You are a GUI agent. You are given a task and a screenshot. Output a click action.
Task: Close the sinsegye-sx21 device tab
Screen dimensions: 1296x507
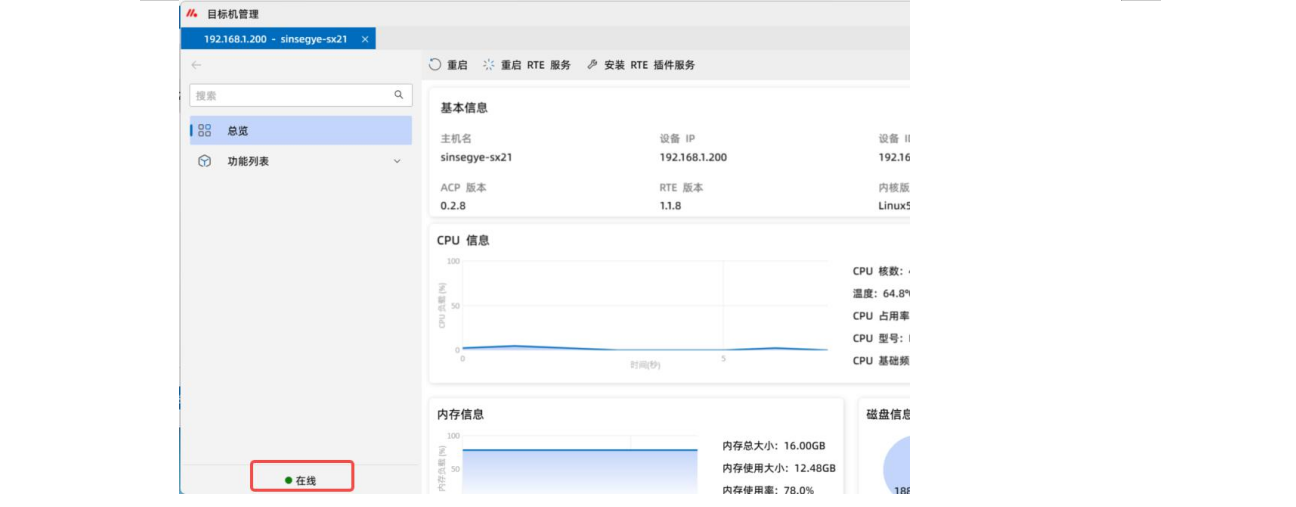pos(365,39)
